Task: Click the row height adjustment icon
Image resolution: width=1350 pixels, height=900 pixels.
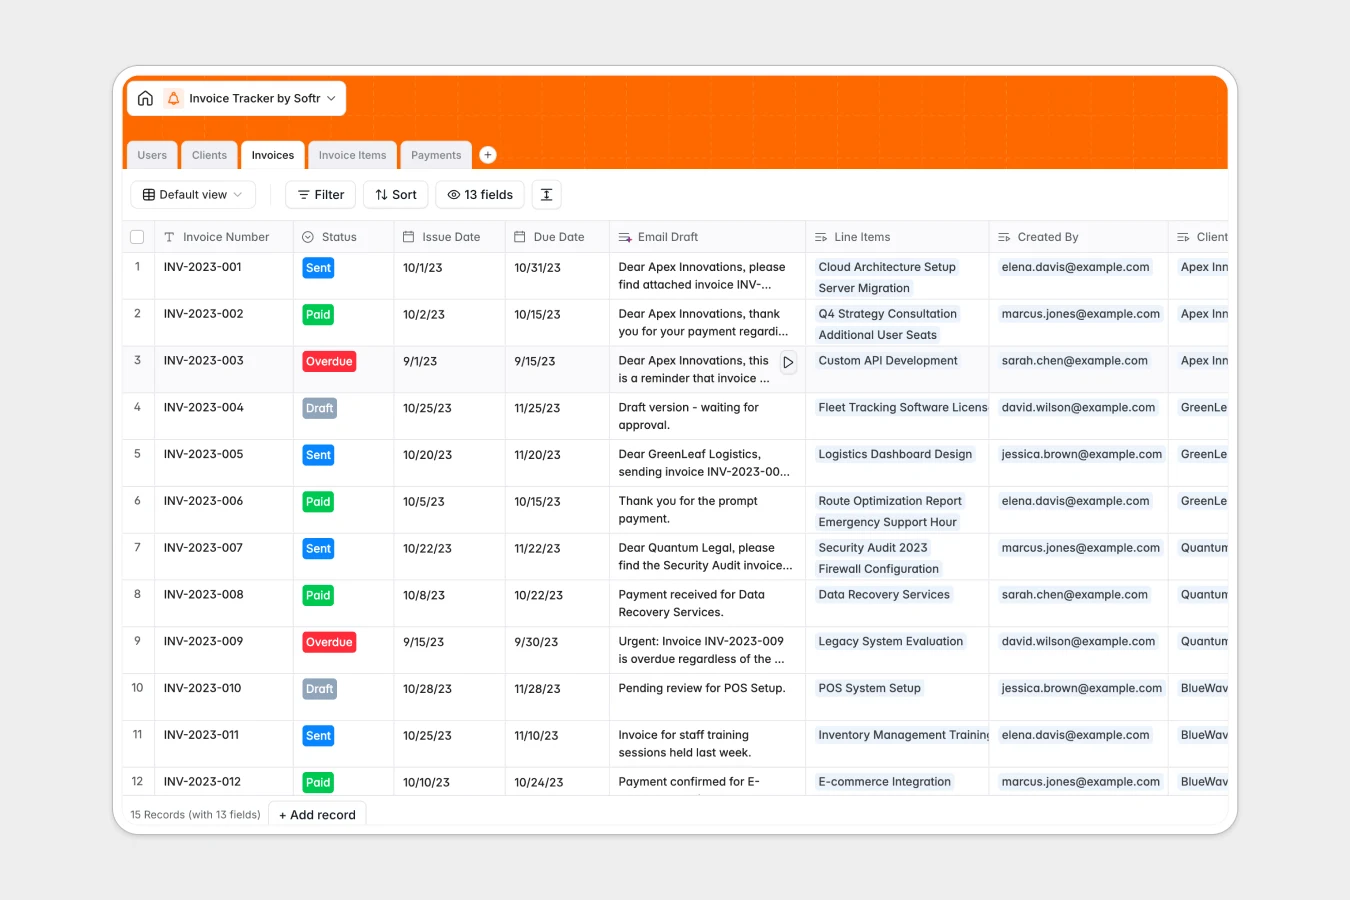Action: pyautogui.click(x=546, y=194)
